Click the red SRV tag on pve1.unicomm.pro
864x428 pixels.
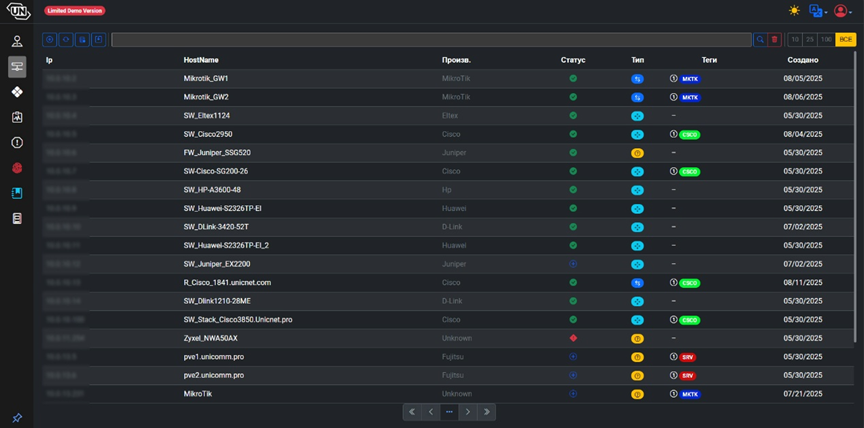(688, 357)
